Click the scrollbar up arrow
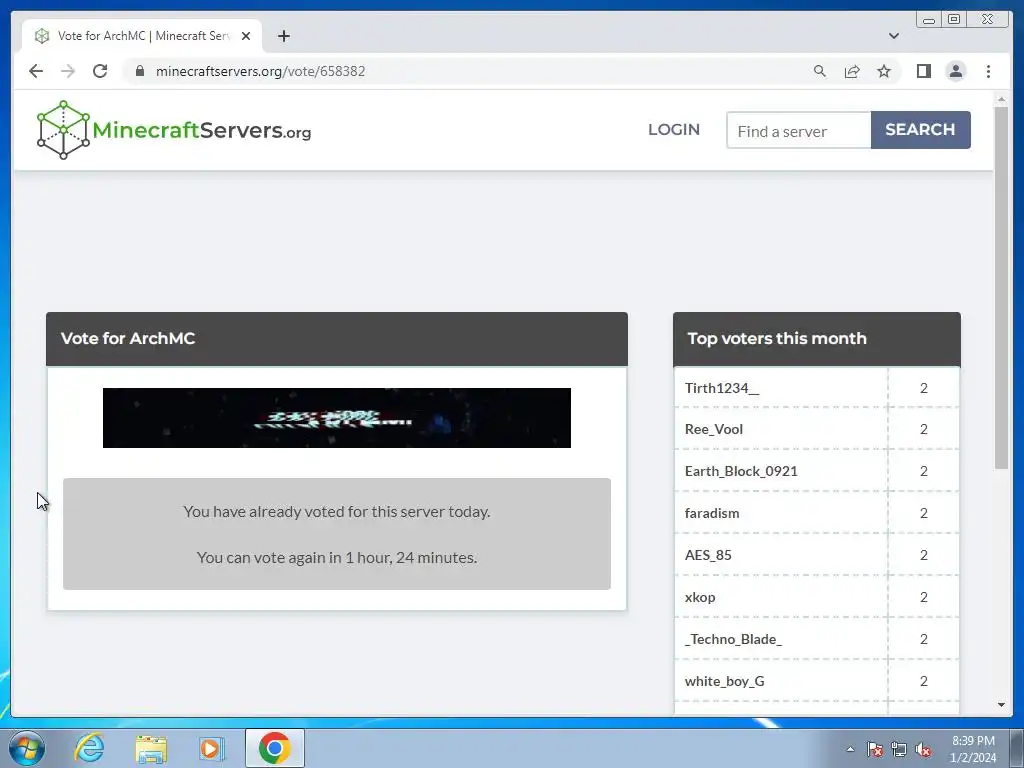The width and height of the screenshot is (1024, 768). (x=1001, y=99)
